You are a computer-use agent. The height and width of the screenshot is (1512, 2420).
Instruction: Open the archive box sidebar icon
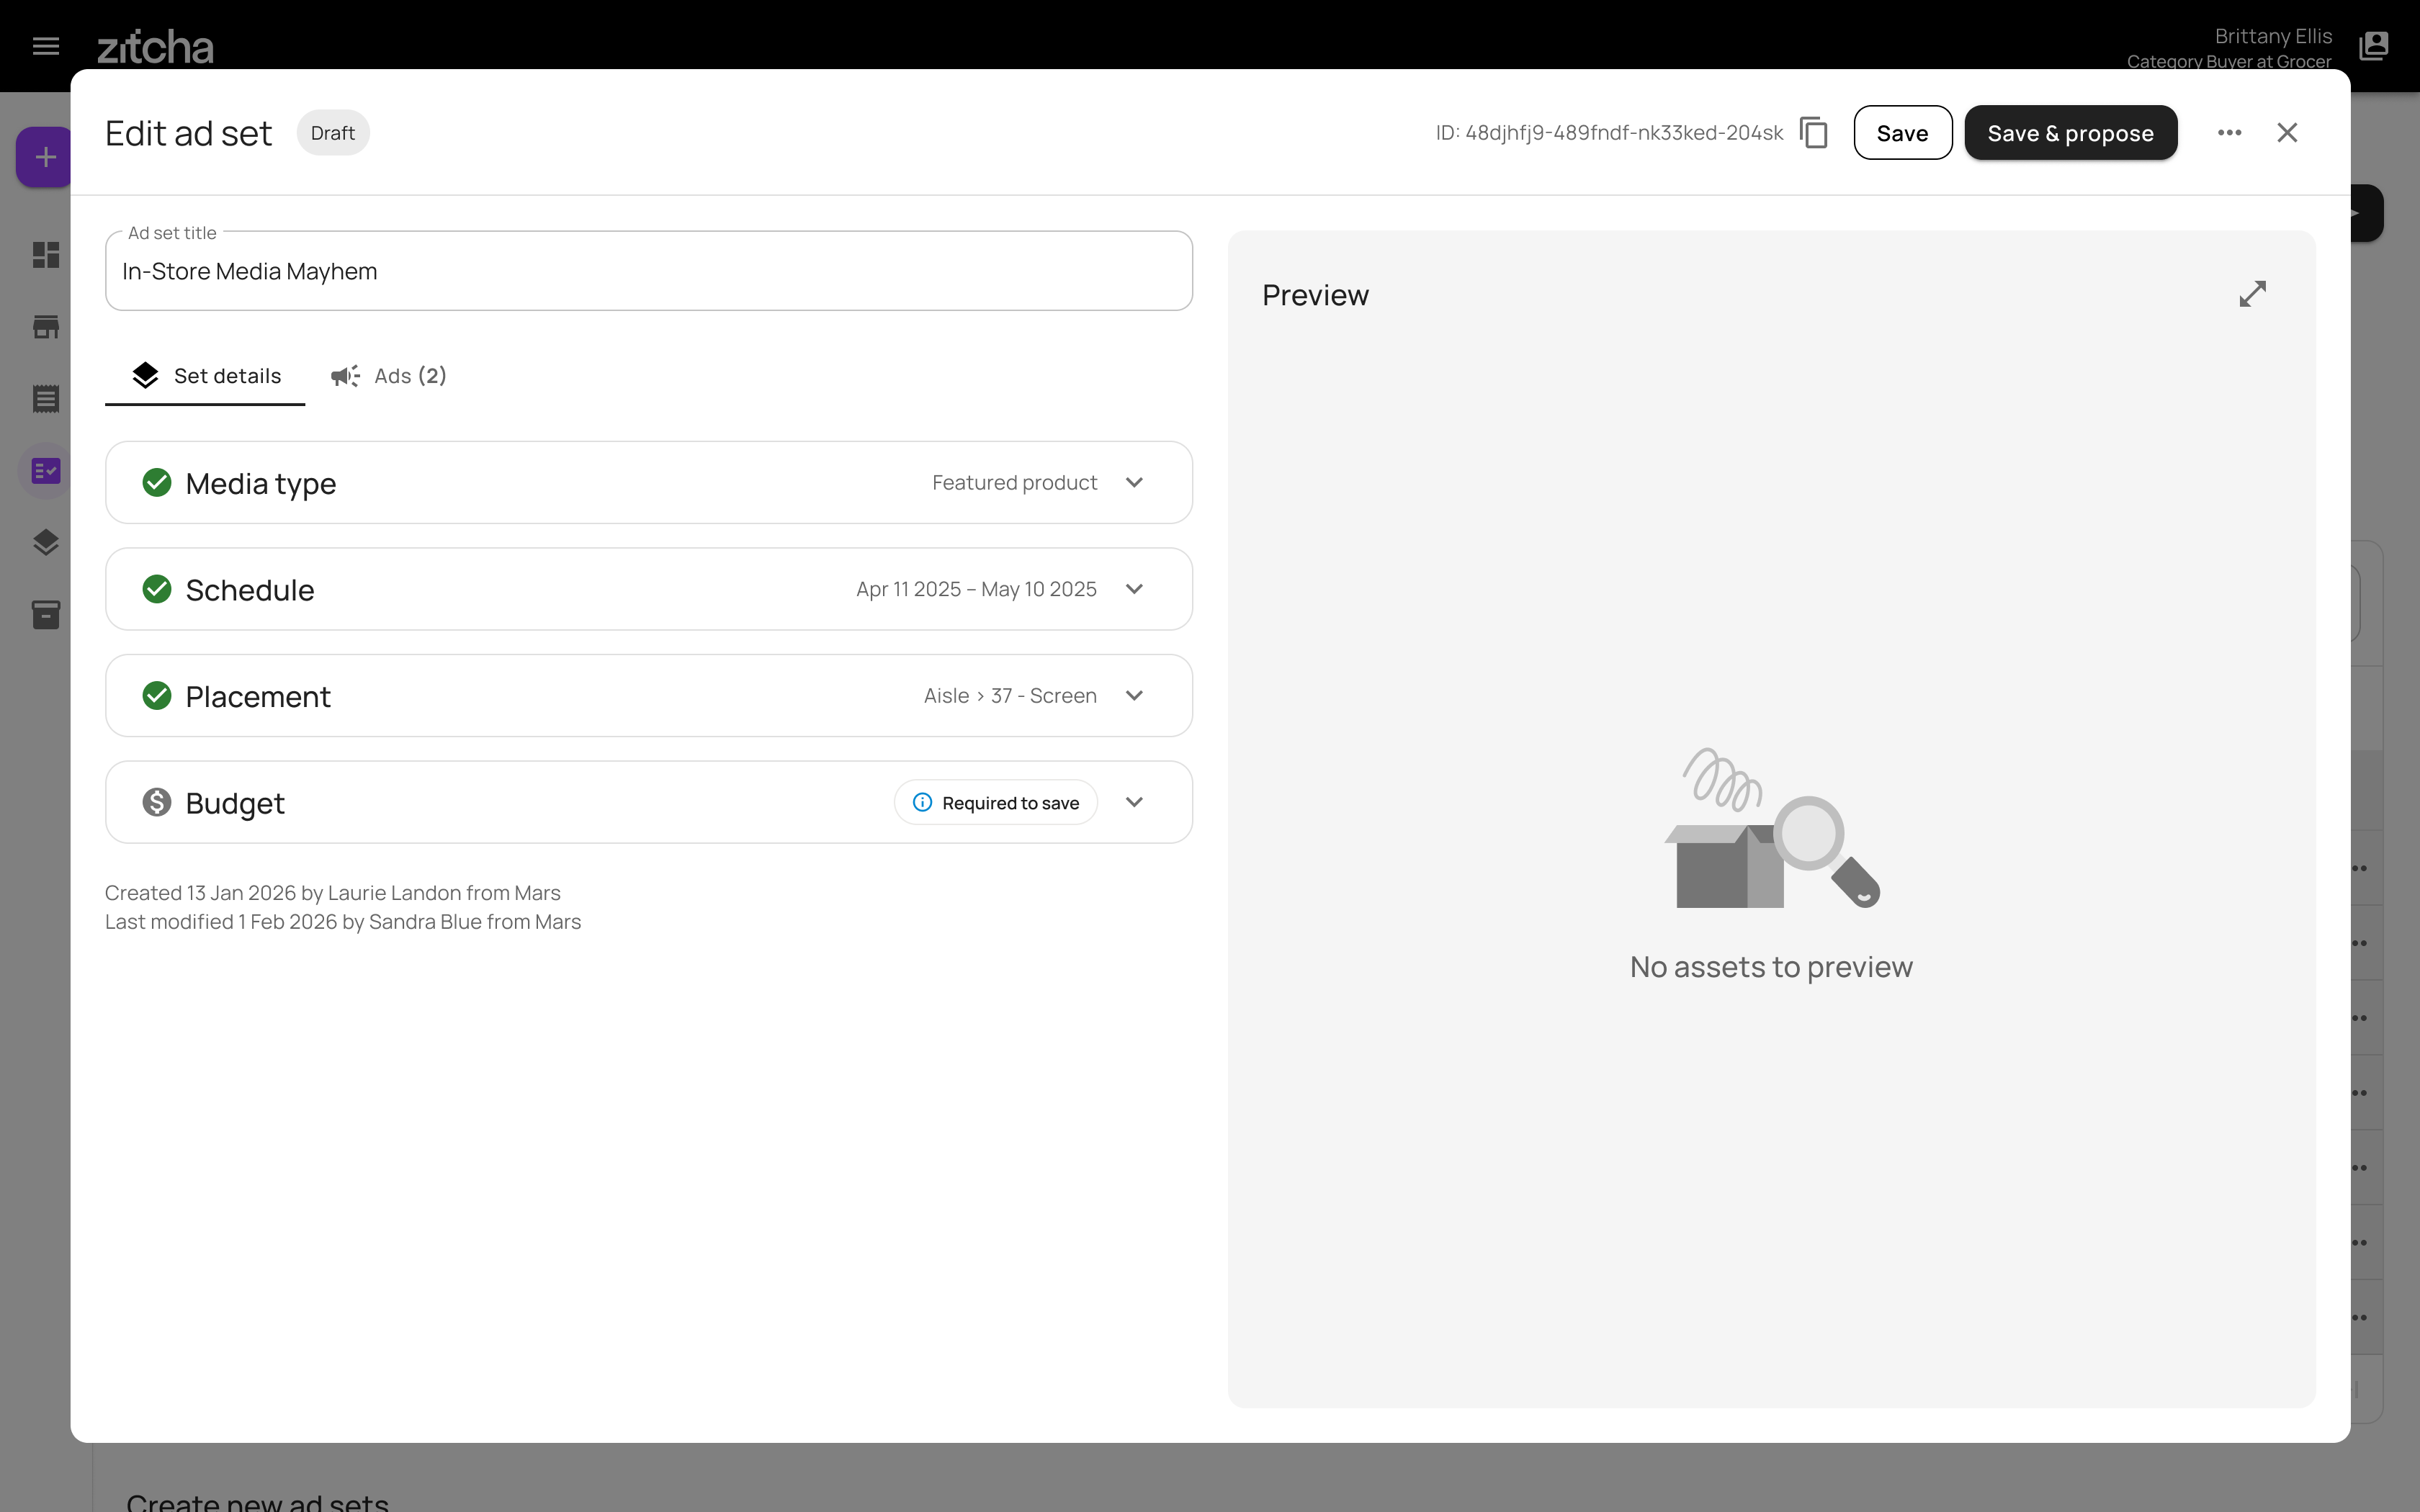point(46,614)
